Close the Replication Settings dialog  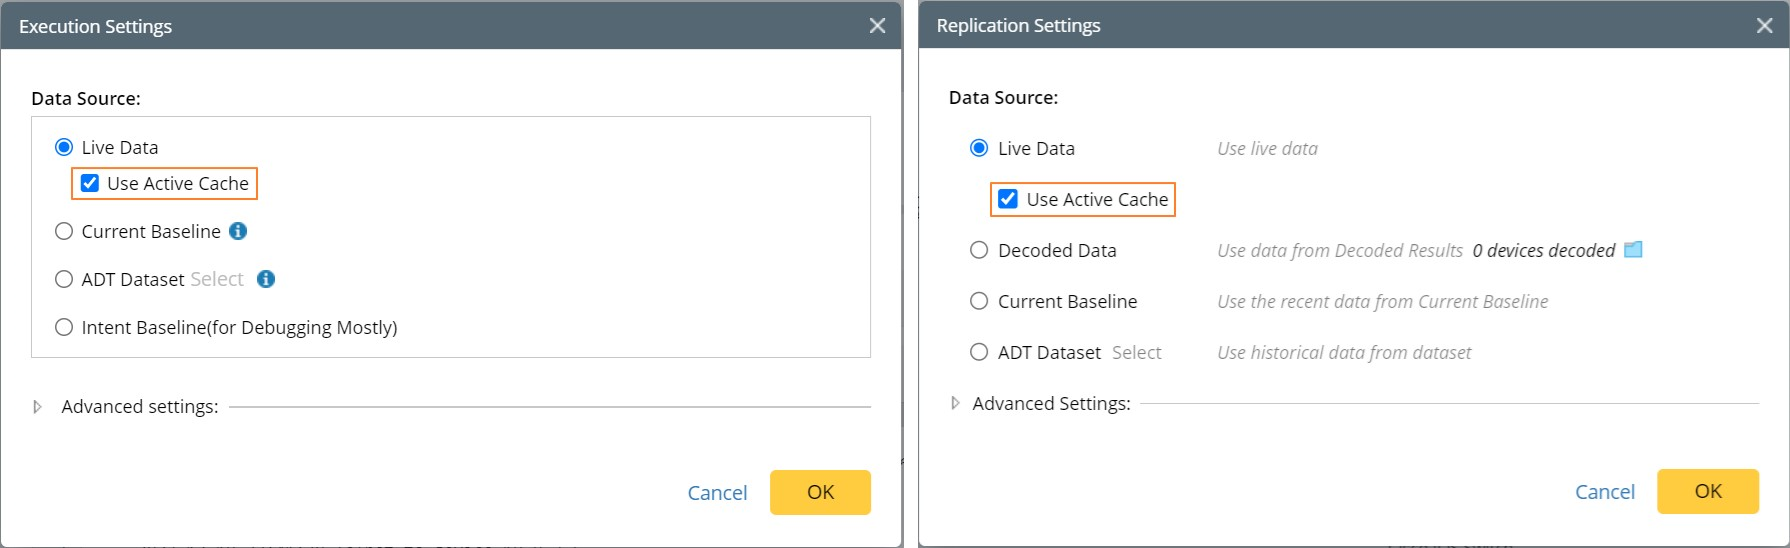pyautogui.click(x=1764, y=26)
